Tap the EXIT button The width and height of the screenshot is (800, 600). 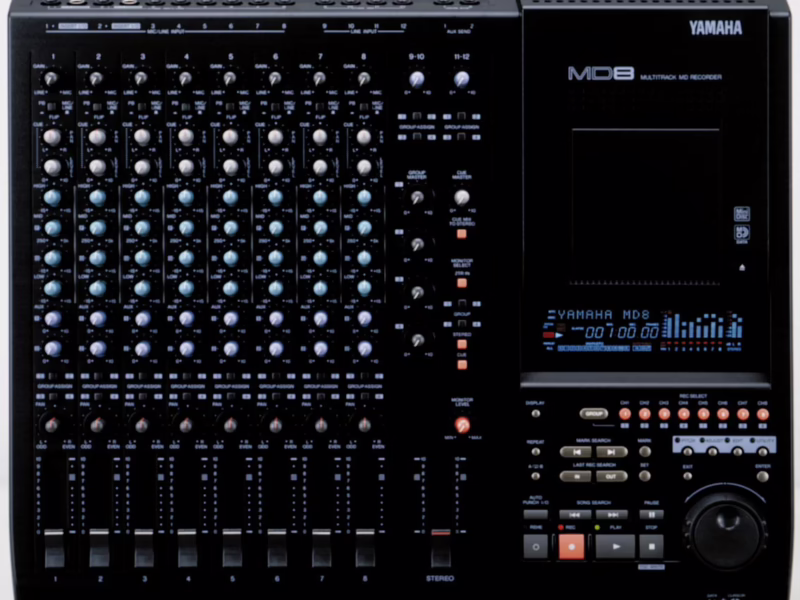tap(688, 477)
